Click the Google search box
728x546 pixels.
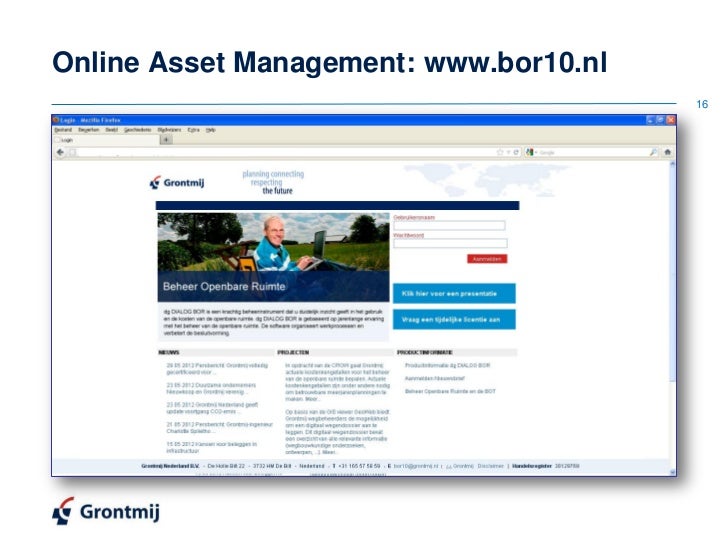[x=594, y=152]
